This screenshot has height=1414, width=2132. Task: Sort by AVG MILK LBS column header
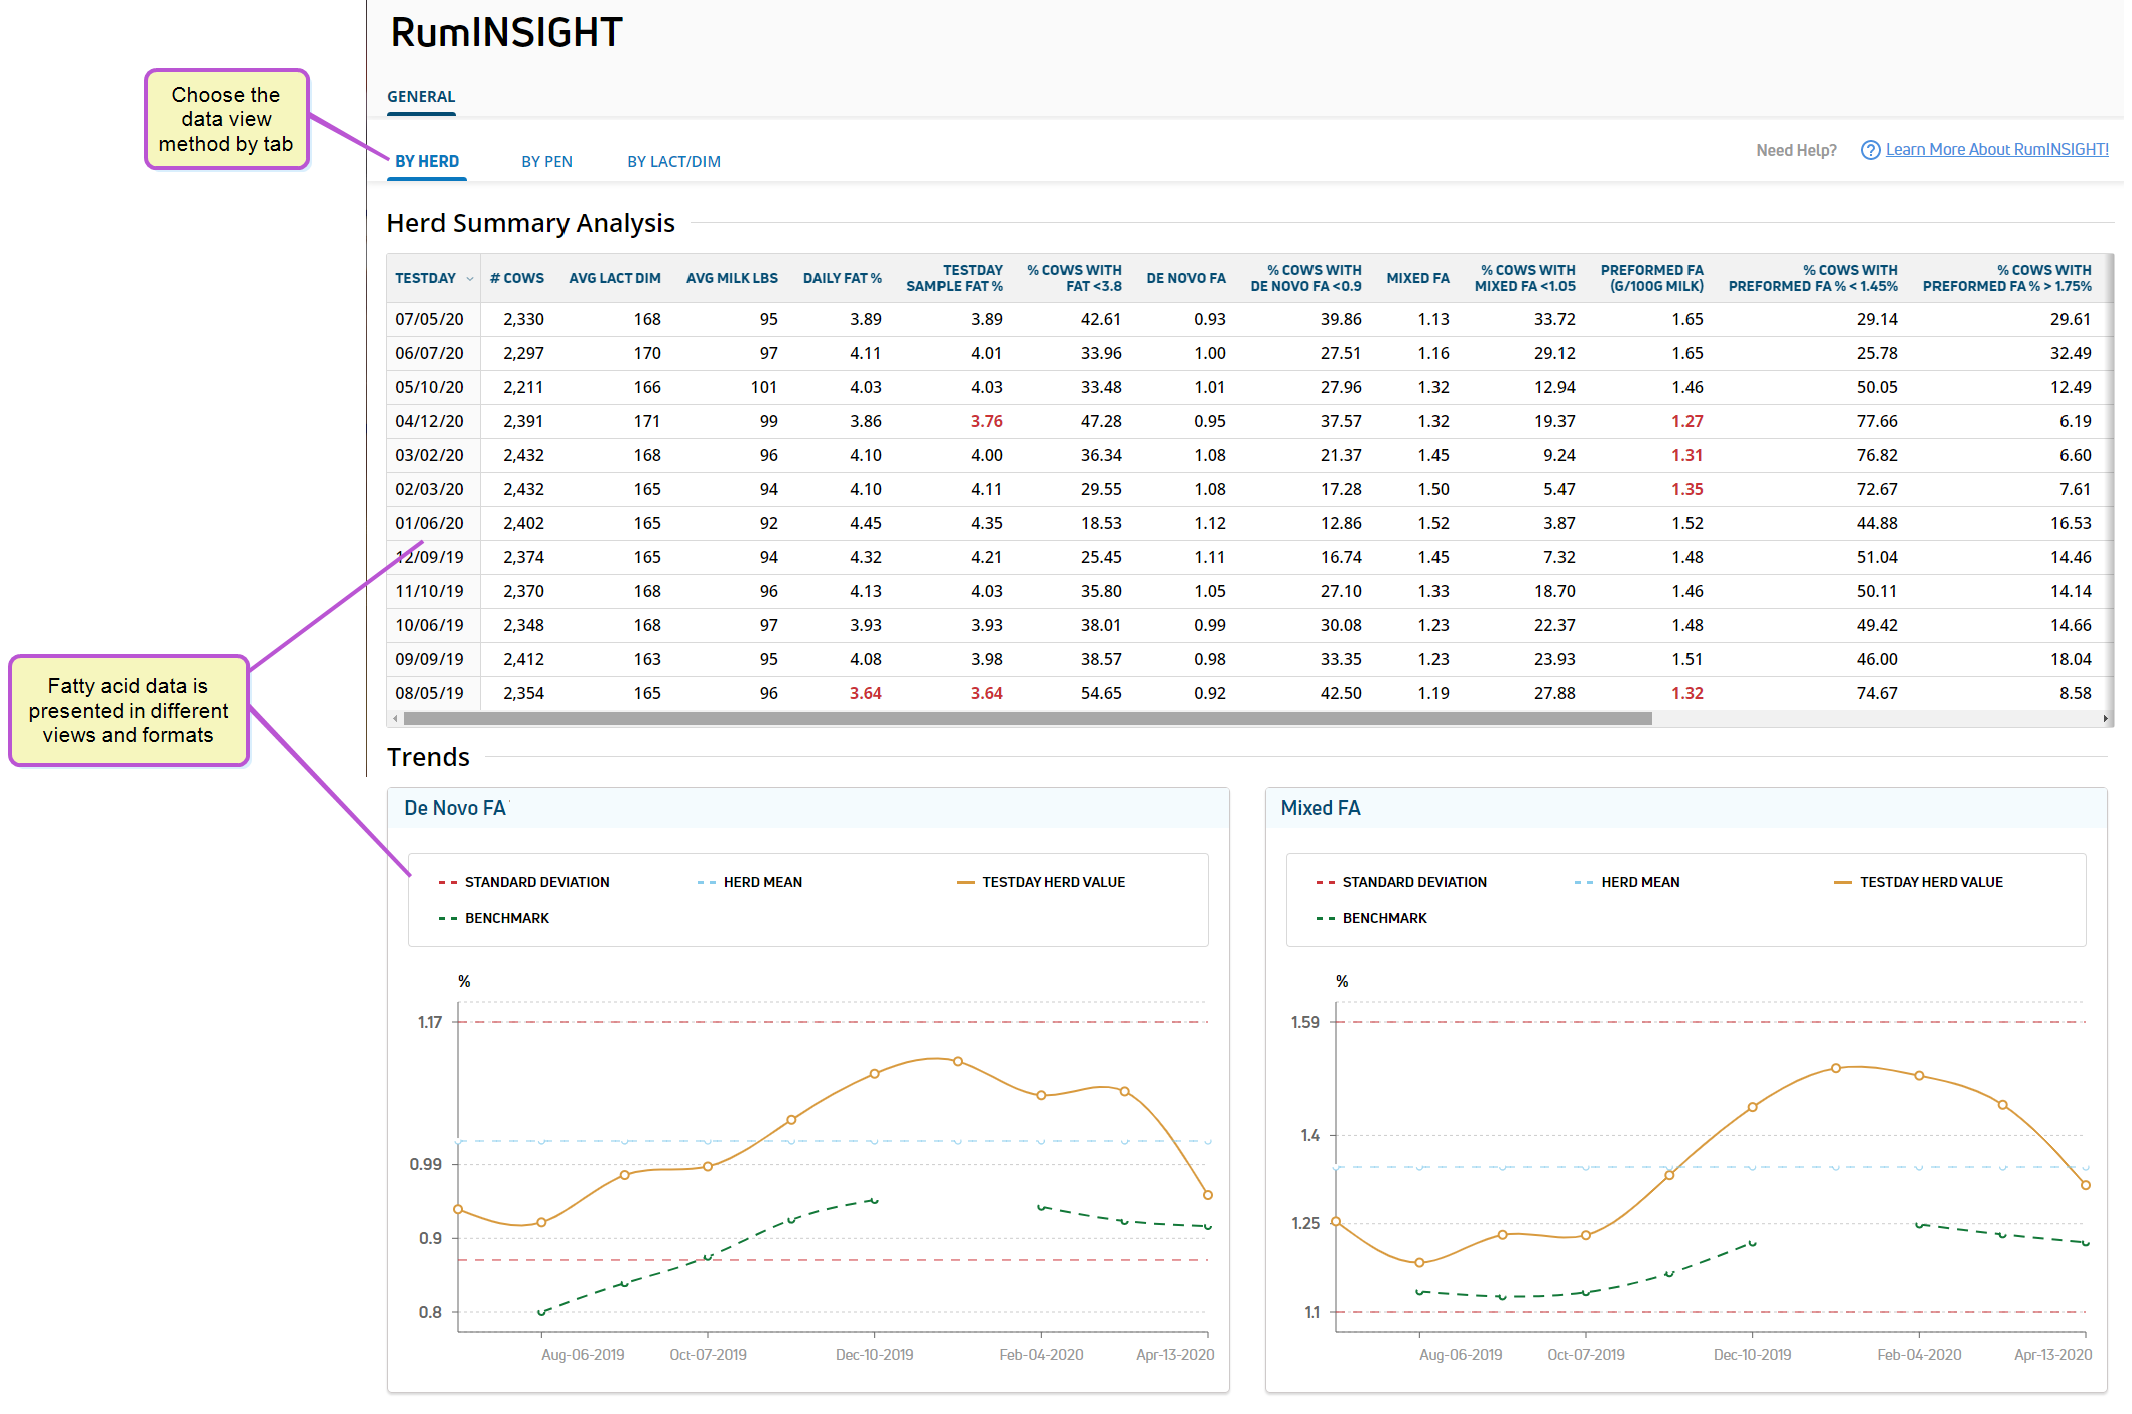click(x=732, y=278)
